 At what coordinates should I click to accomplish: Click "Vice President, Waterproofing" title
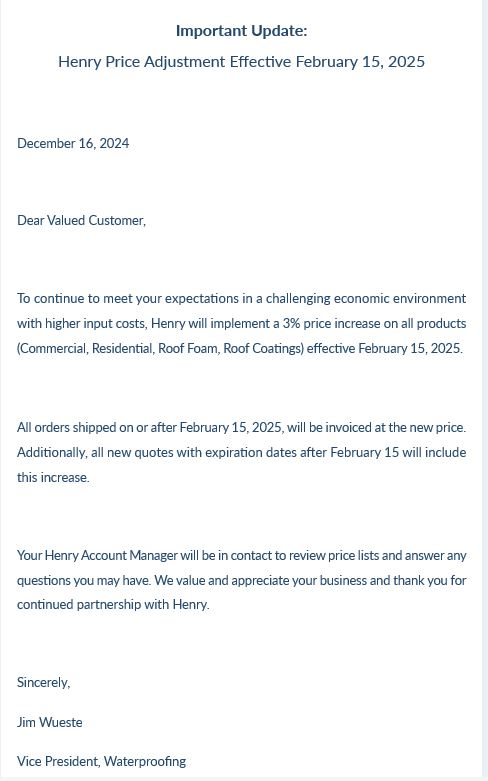(x=102, y=761)
